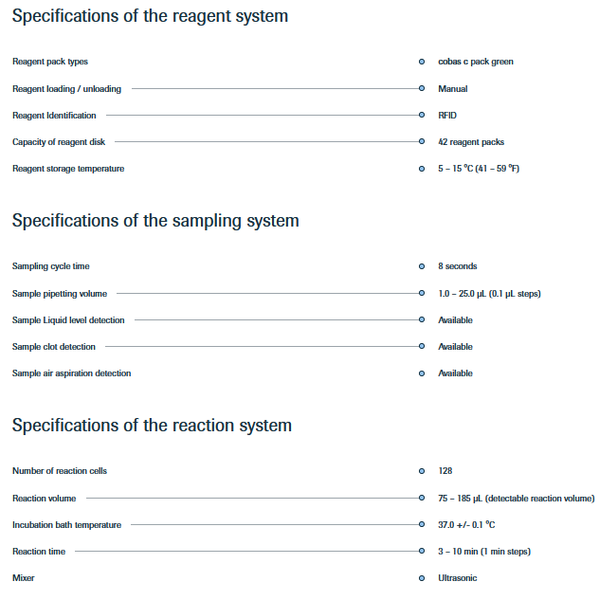Click the 3 – 10 min reaction time value
600x600 pixels.
[484, 551]
